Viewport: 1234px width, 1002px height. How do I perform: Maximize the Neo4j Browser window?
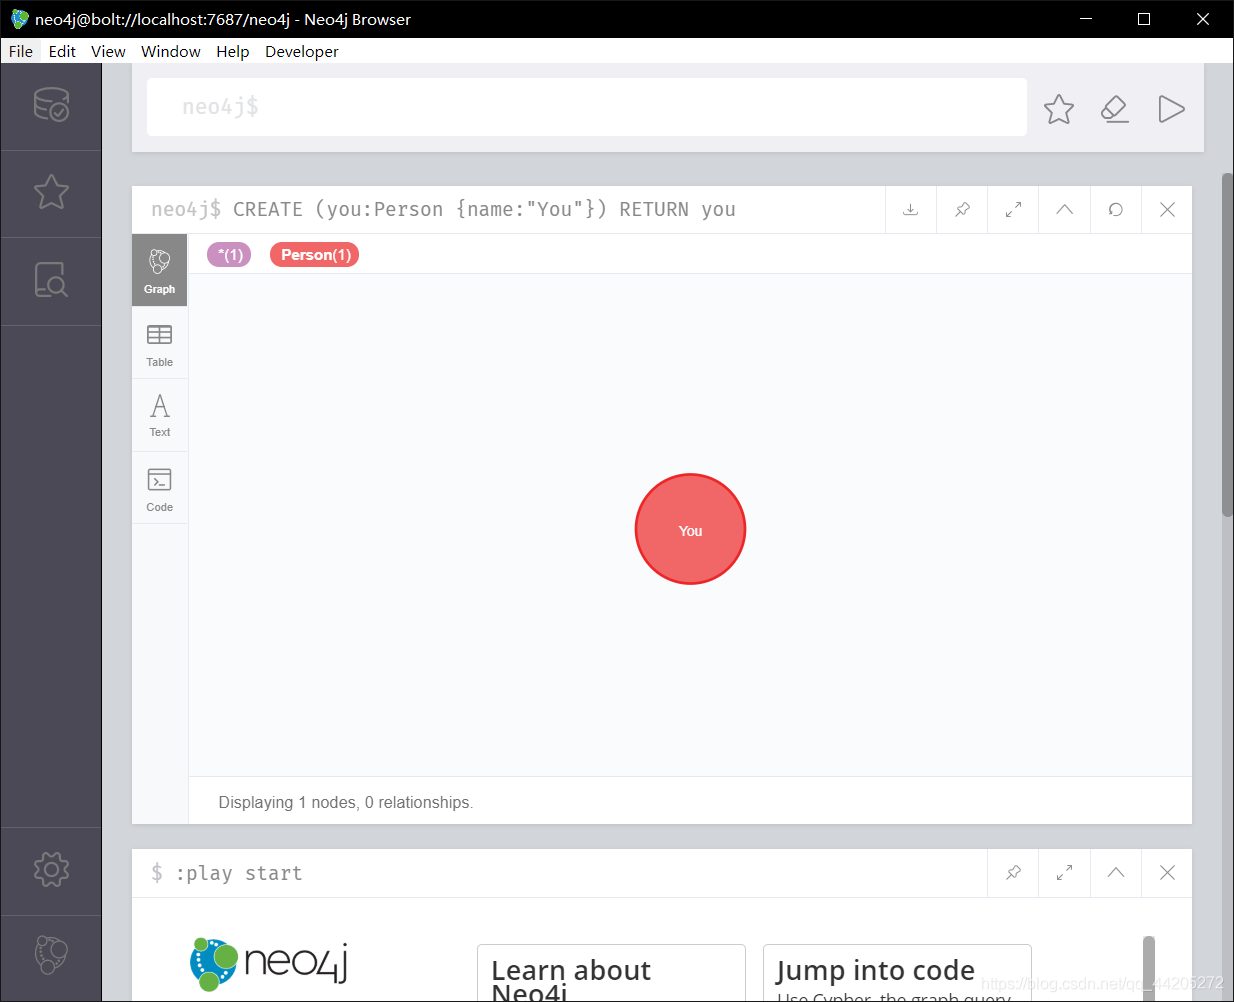1144,19
